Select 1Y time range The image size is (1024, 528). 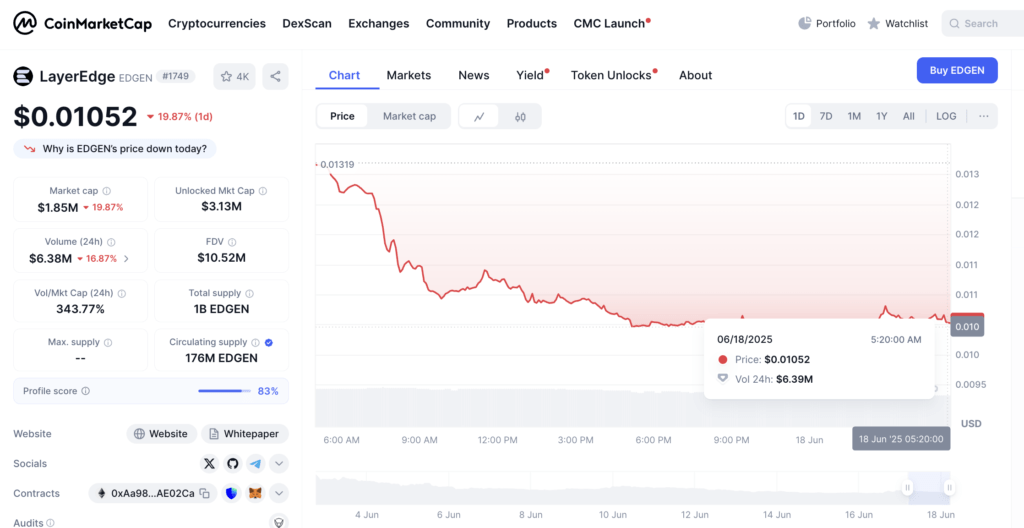click(x=882, y=116)
